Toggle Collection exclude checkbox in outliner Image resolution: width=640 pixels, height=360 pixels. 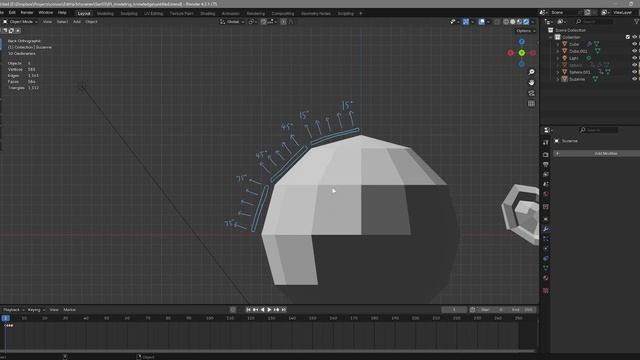(628, 37)
